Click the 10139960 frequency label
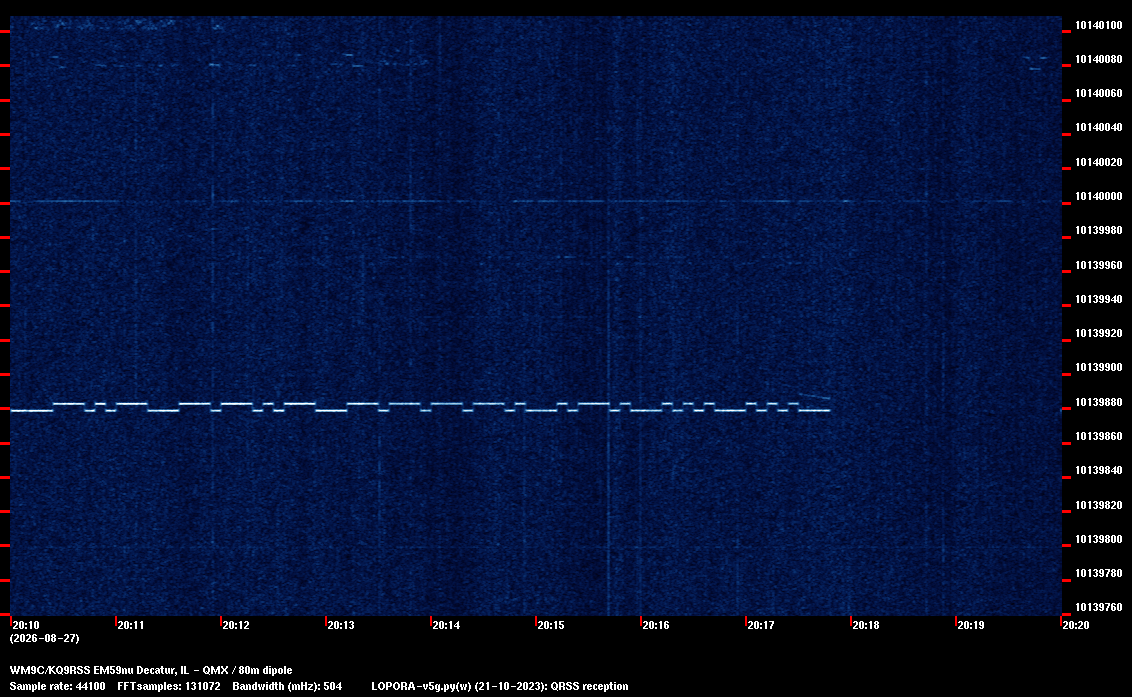The width and height of the screenshot is (1132, 697). coord(1099,265)
